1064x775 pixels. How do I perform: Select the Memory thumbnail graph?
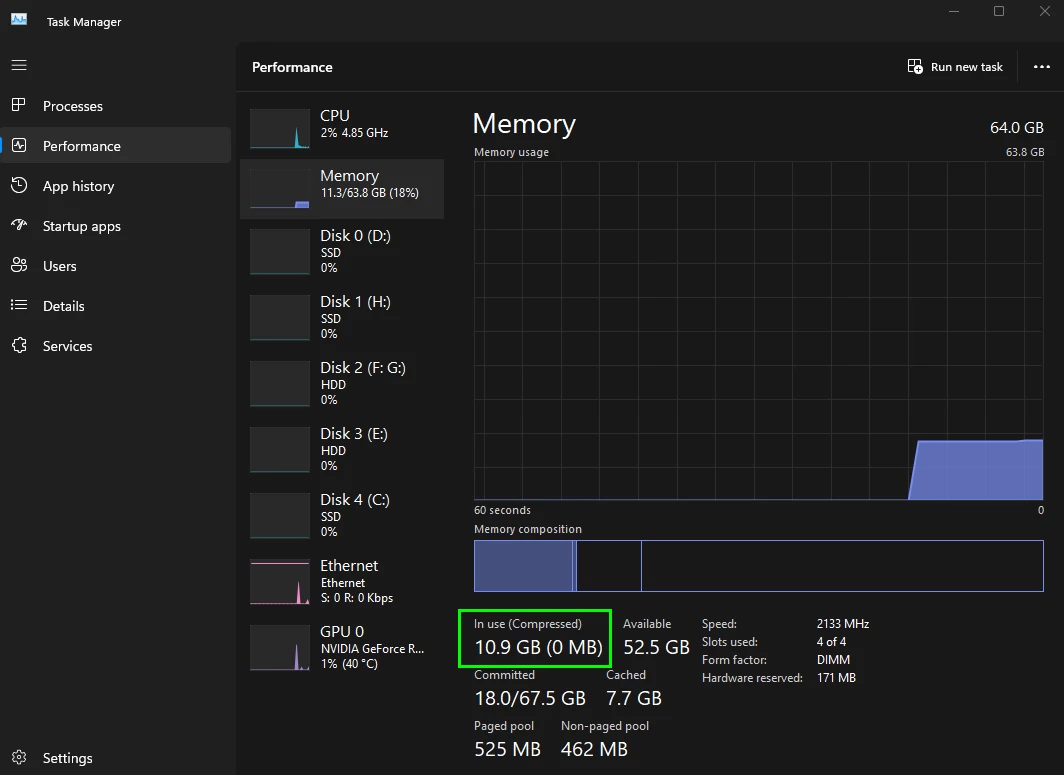point(280,188)
